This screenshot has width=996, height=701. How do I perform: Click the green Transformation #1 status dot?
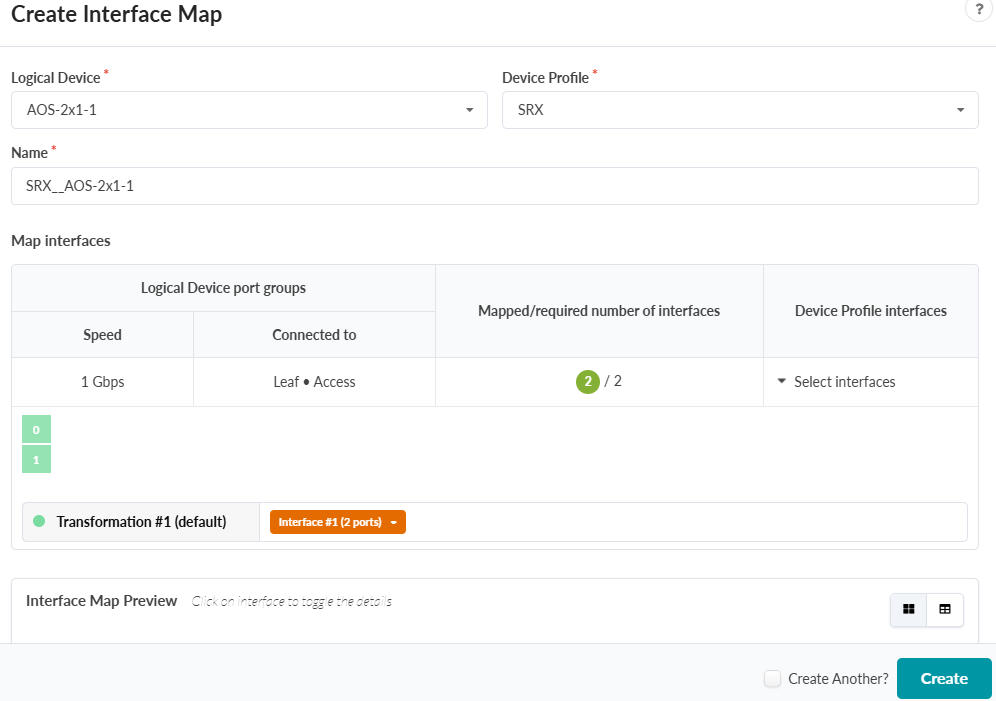tap(39, 521)
